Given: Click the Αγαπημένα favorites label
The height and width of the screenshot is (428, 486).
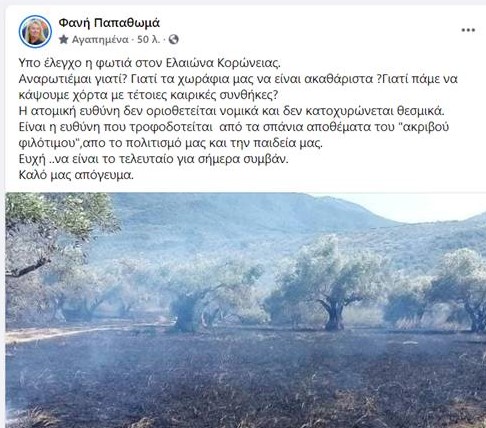Looking at the screenshot, I should pos(100,40).
